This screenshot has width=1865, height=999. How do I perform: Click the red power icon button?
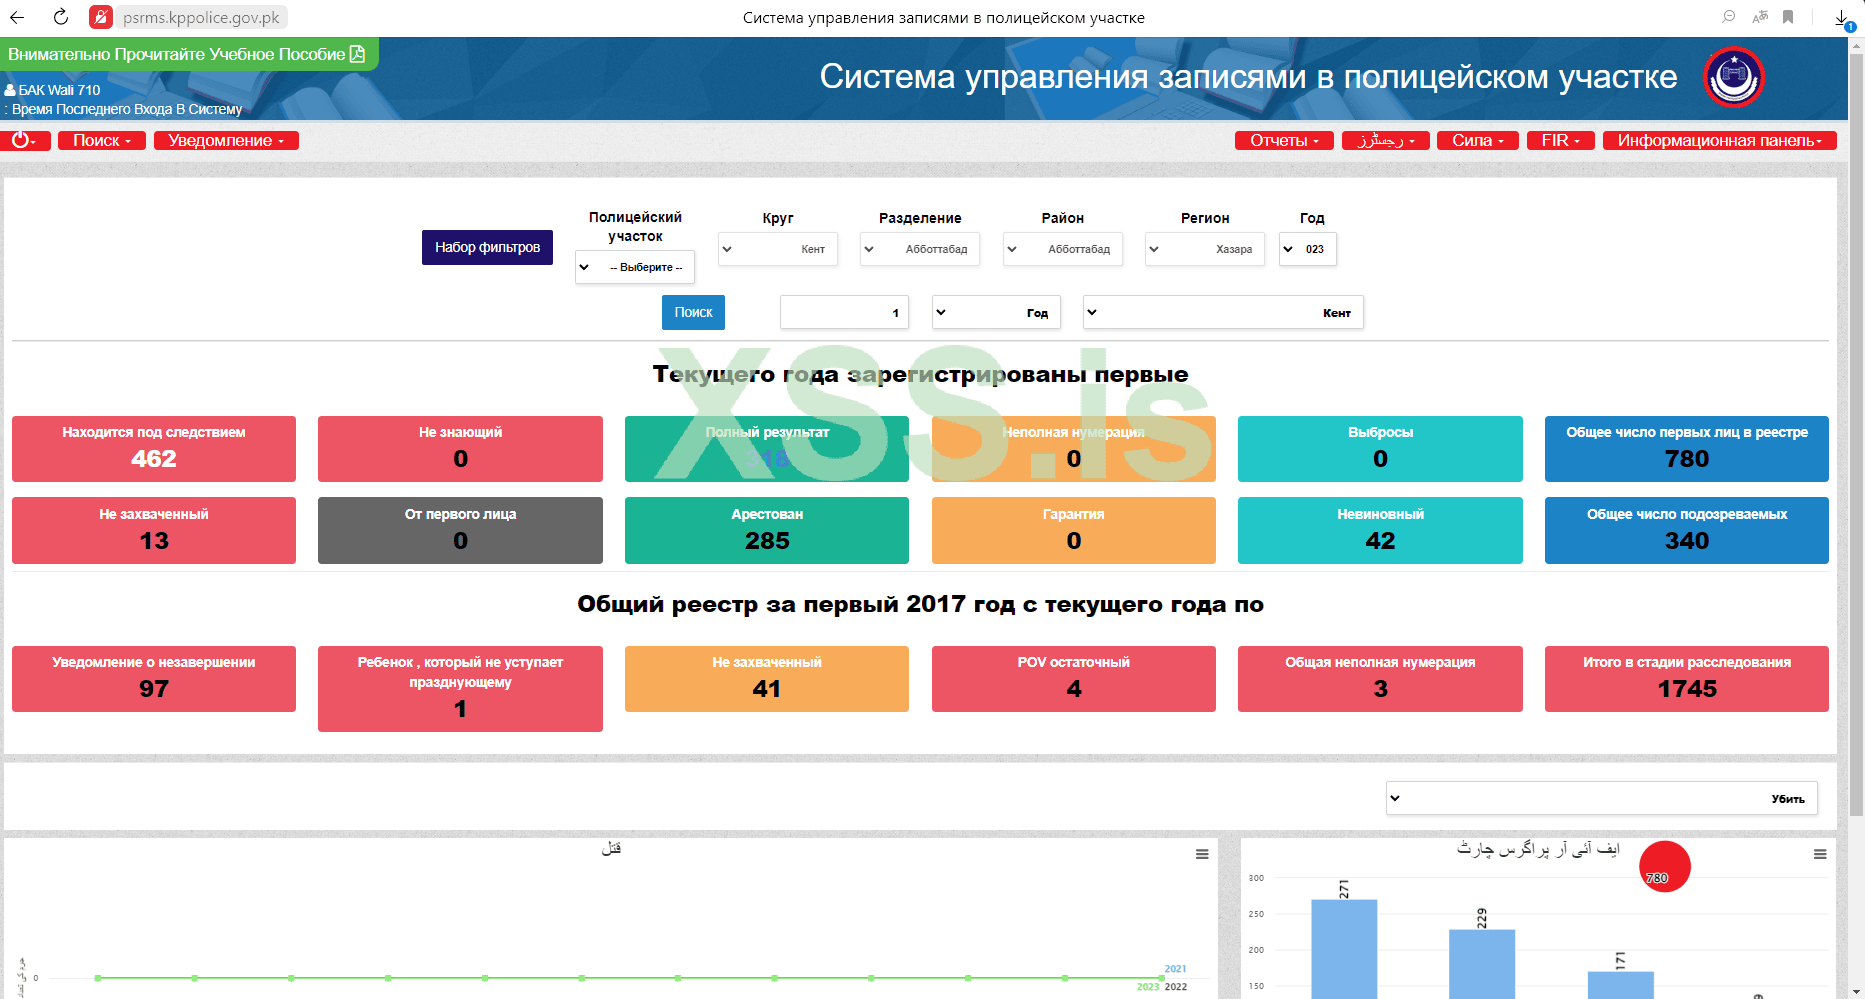[25, 141]
